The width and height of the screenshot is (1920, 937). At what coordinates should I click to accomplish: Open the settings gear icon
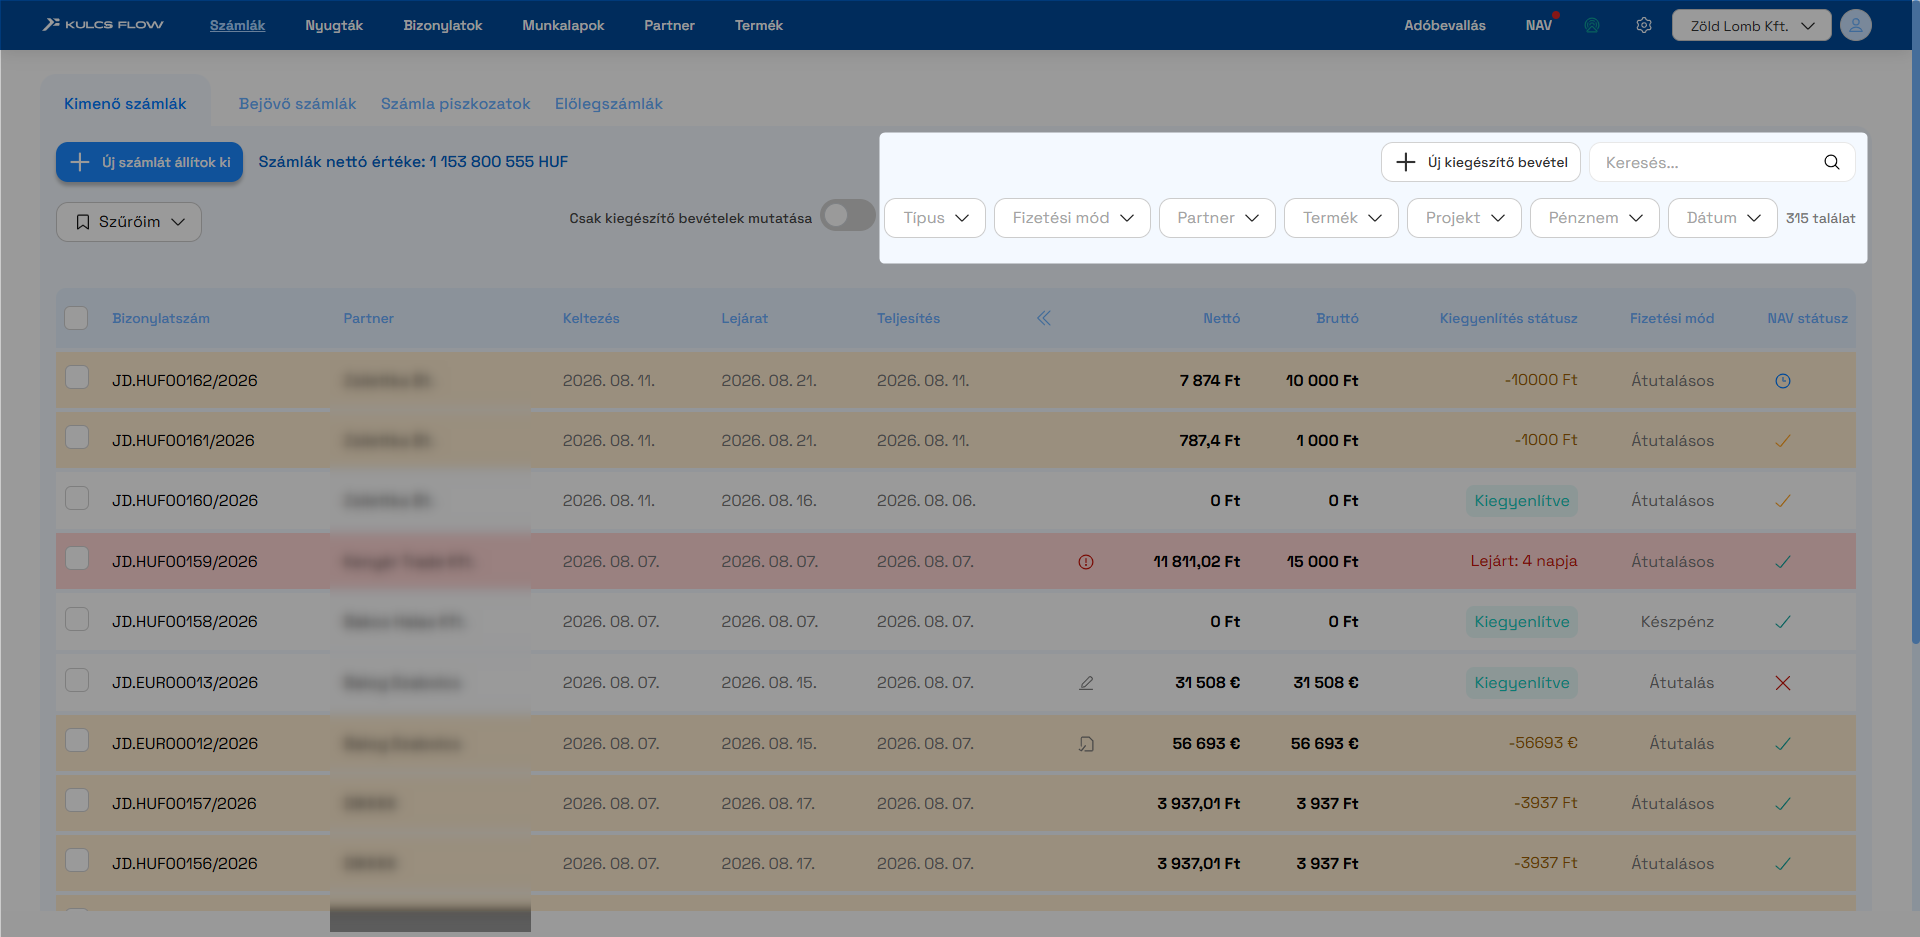click(1644, 25)
